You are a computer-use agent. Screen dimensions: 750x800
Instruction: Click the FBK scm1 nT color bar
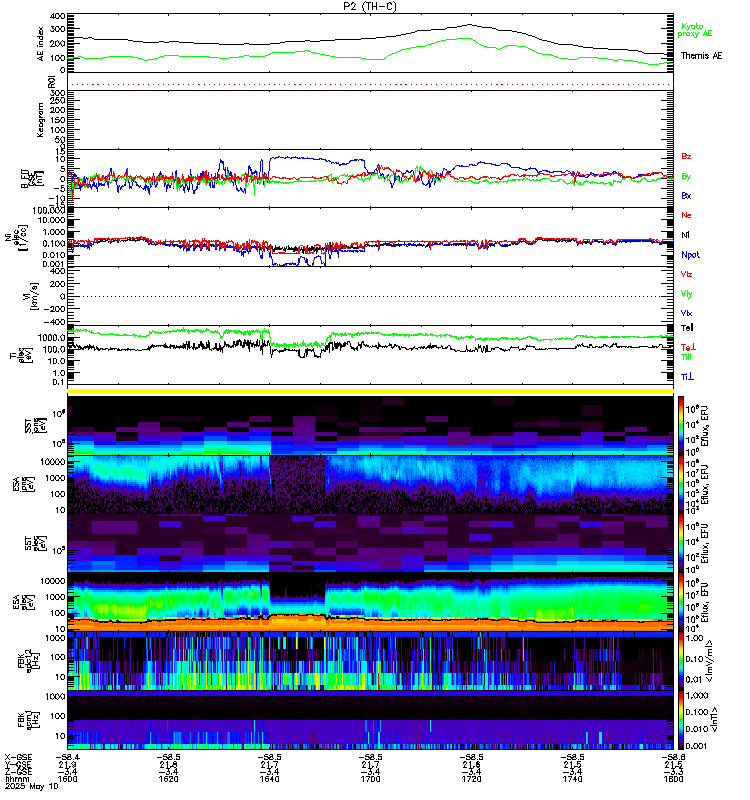[681, 720]
